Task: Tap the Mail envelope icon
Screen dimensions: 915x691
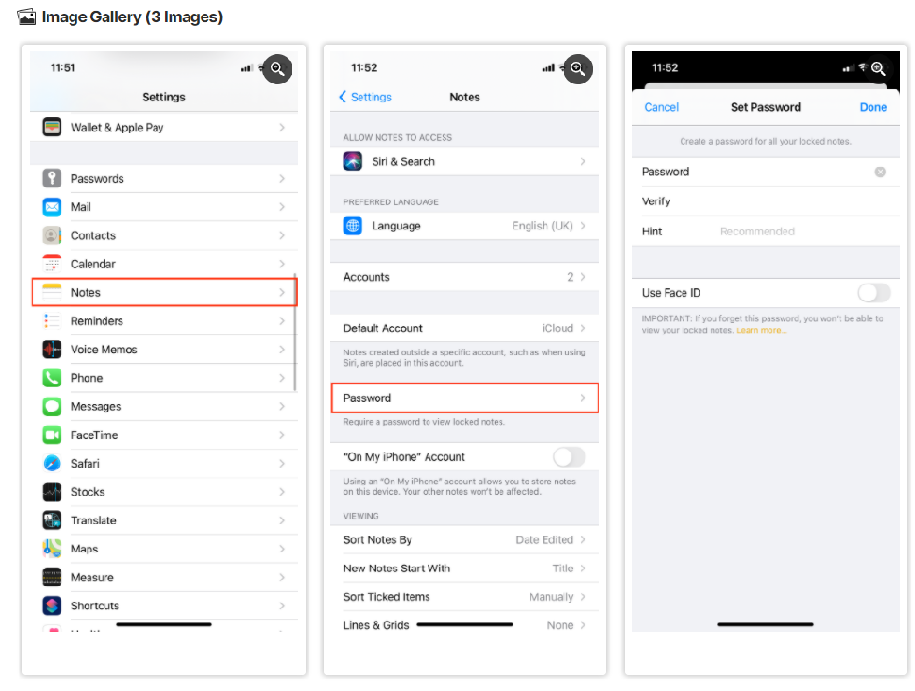Action: point(52,207)
